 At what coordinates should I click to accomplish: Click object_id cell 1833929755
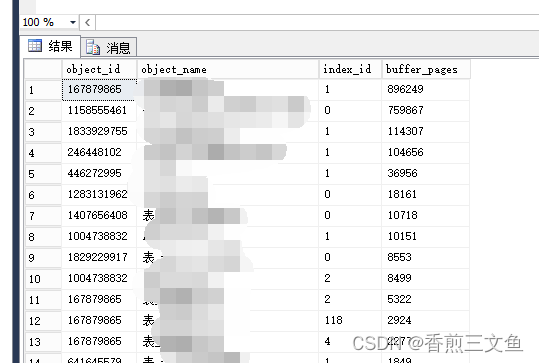coord(99,132)
